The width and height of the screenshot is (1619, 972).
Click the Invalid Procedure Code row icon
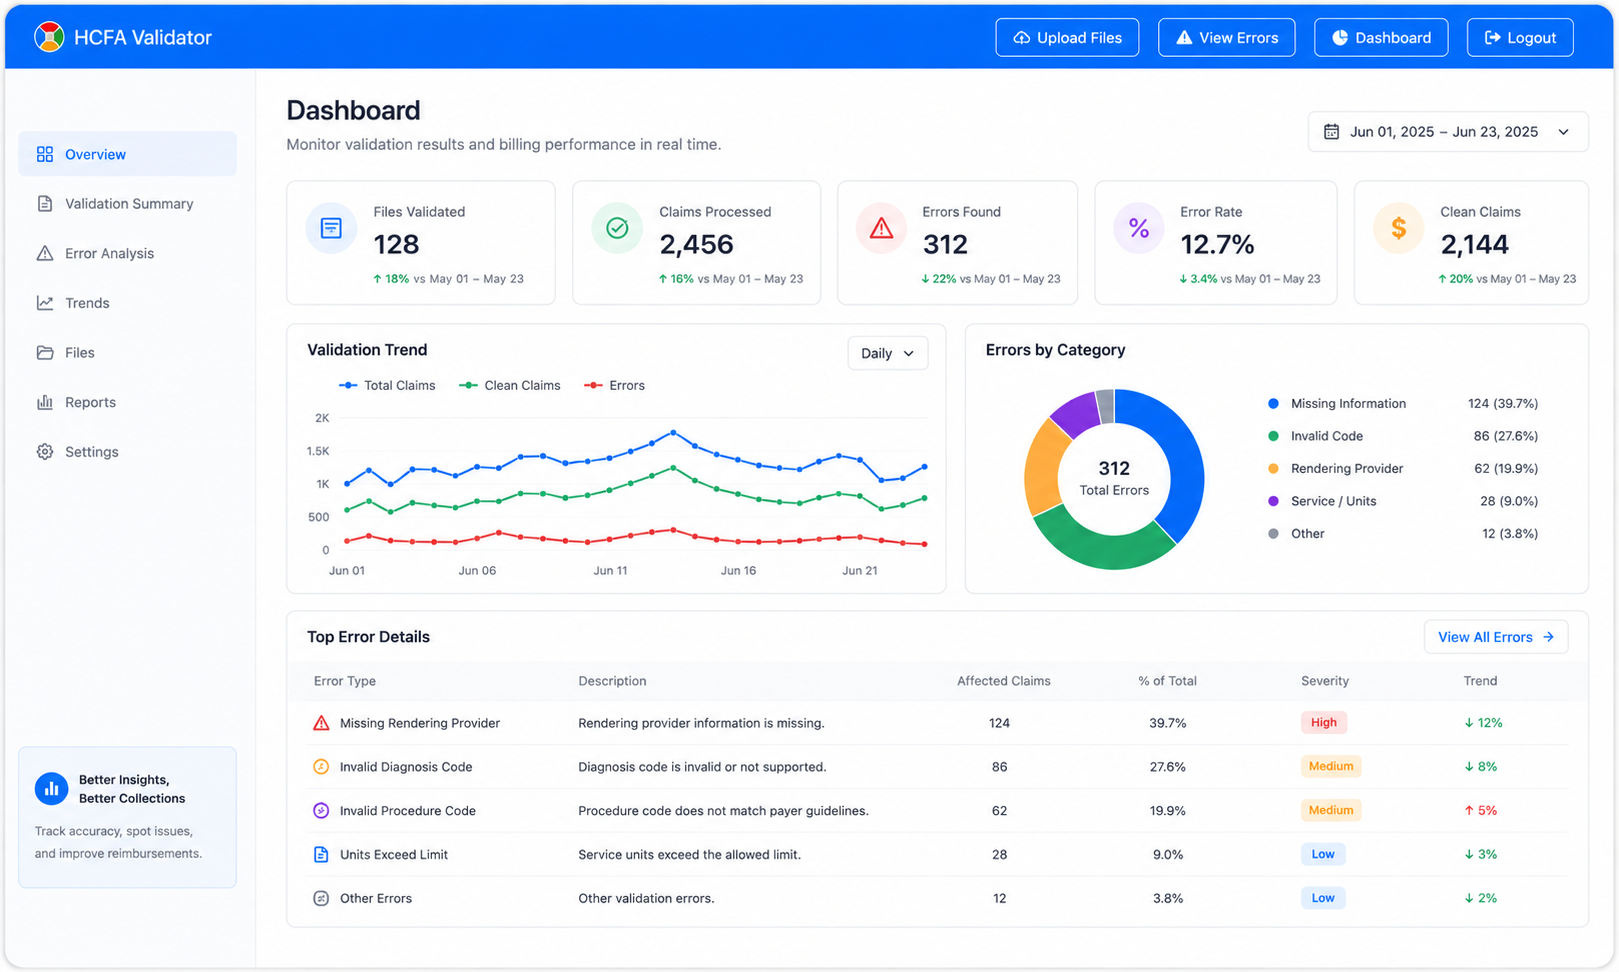coord(321,811)
